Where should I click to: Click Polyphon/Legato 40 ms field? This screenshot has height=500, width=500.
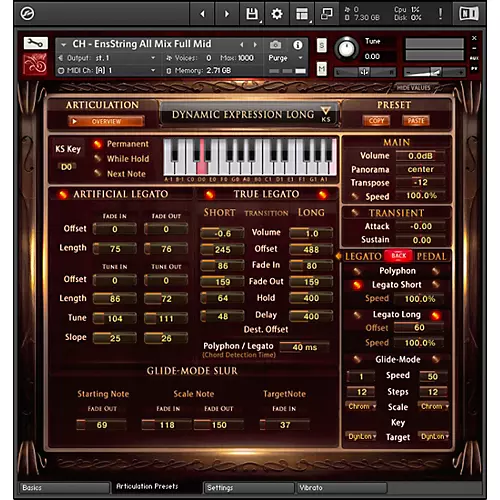tap(304, 347)
